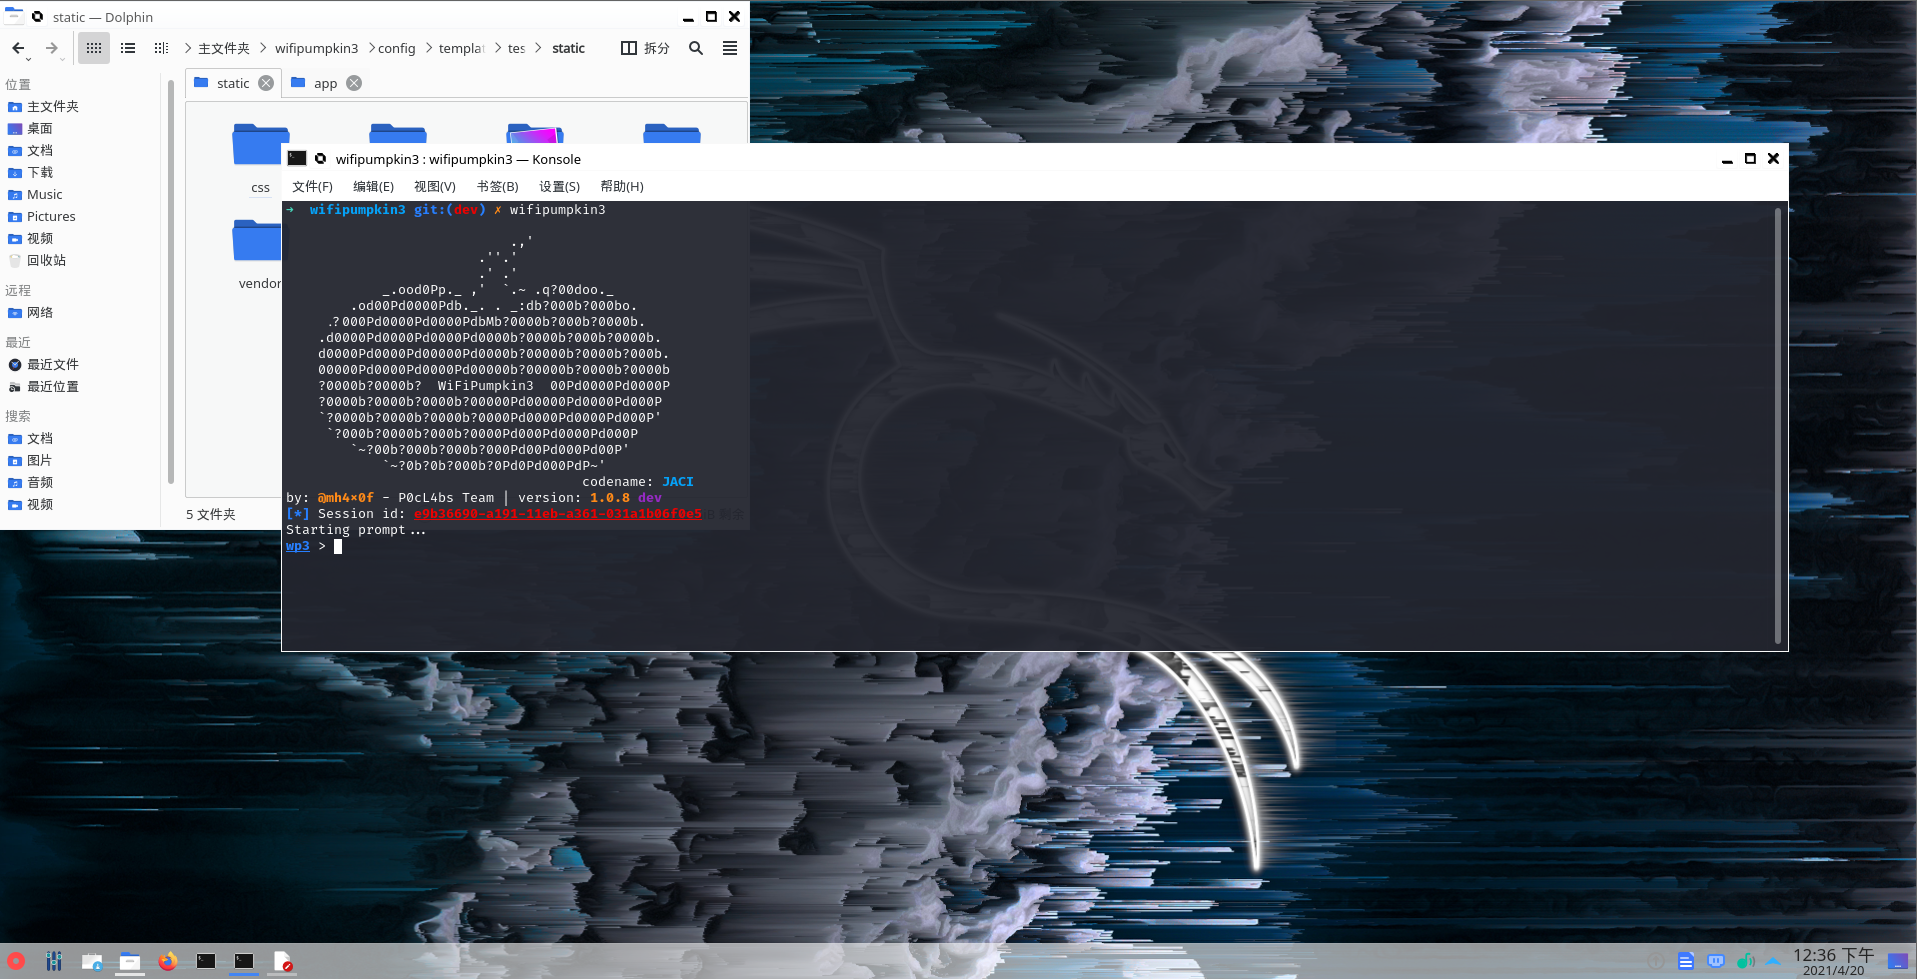Click the audio volume tray icon
This screenshot has height=979, width=1917.
[x=1745, y=961]
